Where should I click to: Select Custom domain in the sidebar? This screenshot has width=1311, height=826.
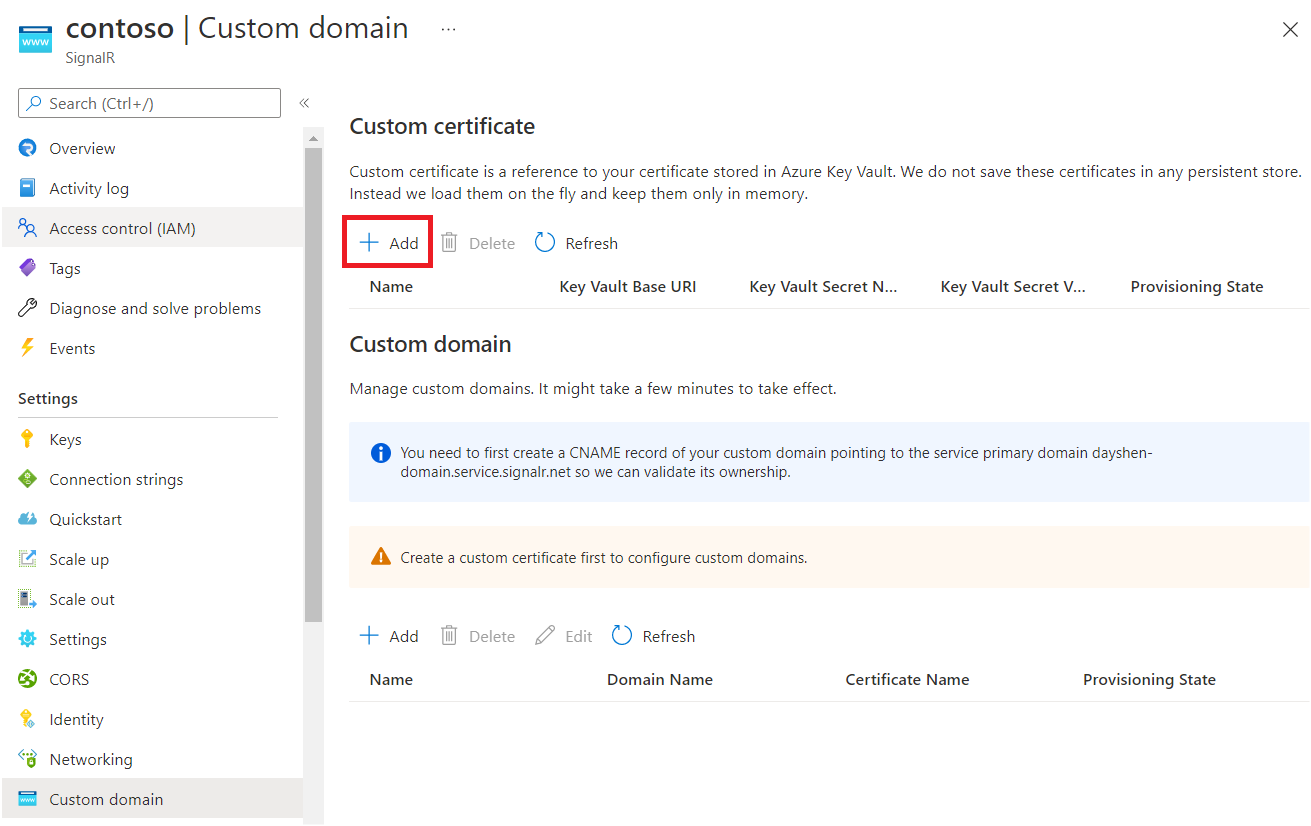pos(106,798)
